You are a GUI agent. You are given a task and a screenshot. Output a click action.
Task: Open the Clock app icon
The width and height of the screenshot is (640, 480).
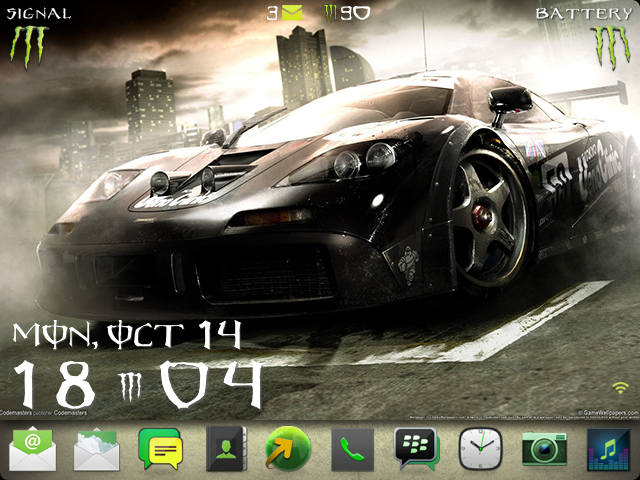tap(480, 449)
